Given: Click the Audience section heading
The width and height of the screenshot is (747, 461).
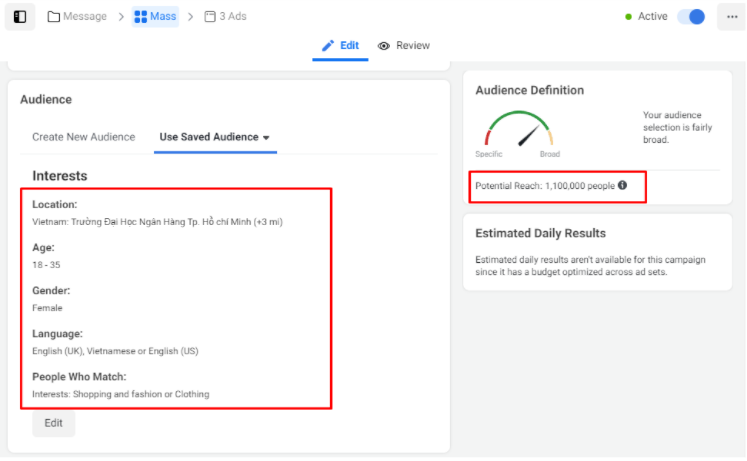Looking at the screenshot, I should [46, 100].
